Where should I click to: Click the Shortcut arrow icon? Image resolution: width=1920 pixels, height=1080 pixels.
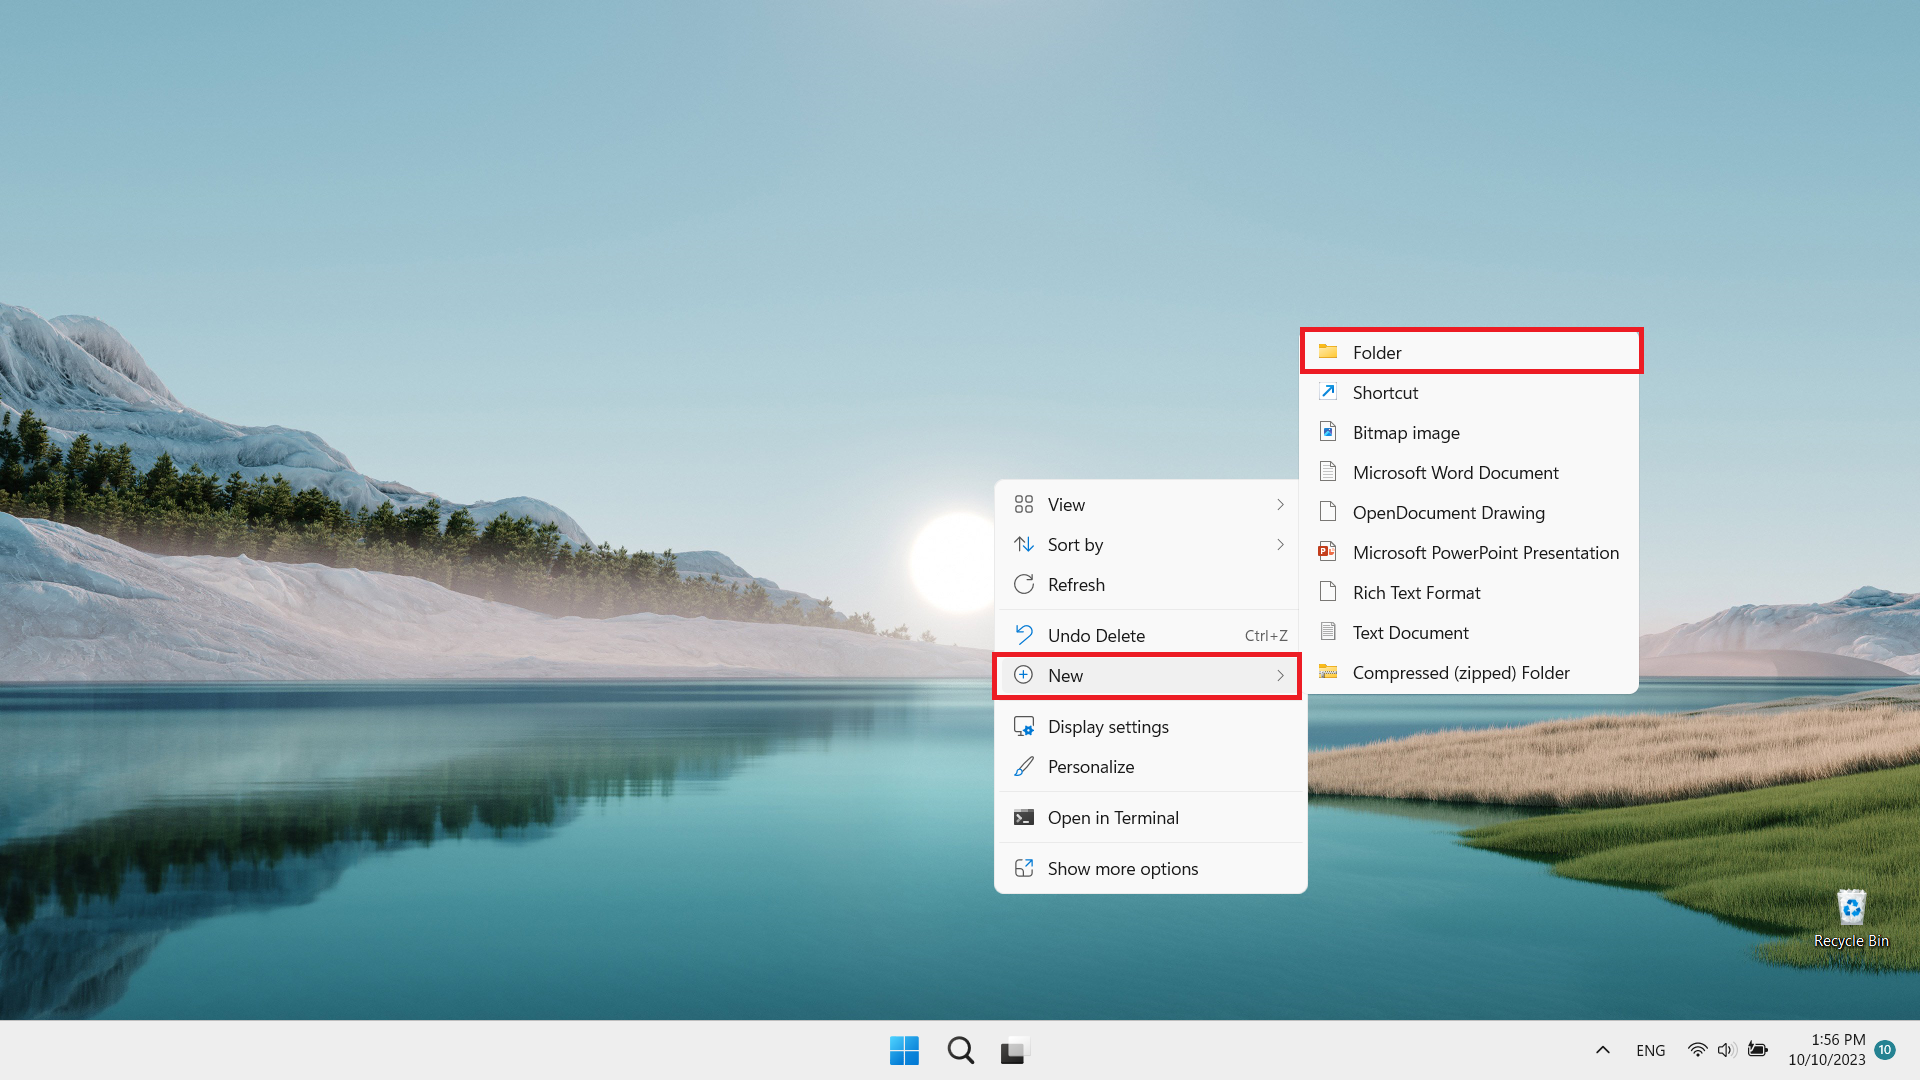(1328, 392)
